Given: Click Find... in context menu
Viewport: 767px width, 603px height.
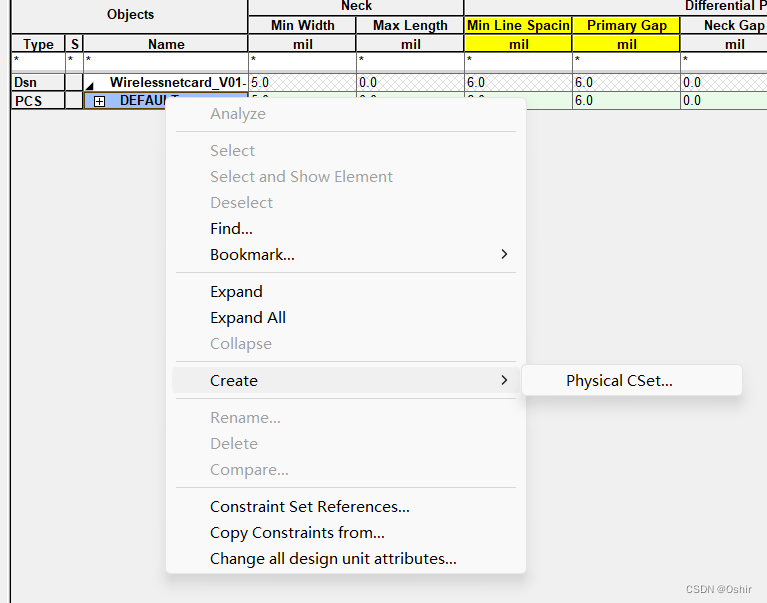Looking at the screenshot, I should (x=231, y=229).
